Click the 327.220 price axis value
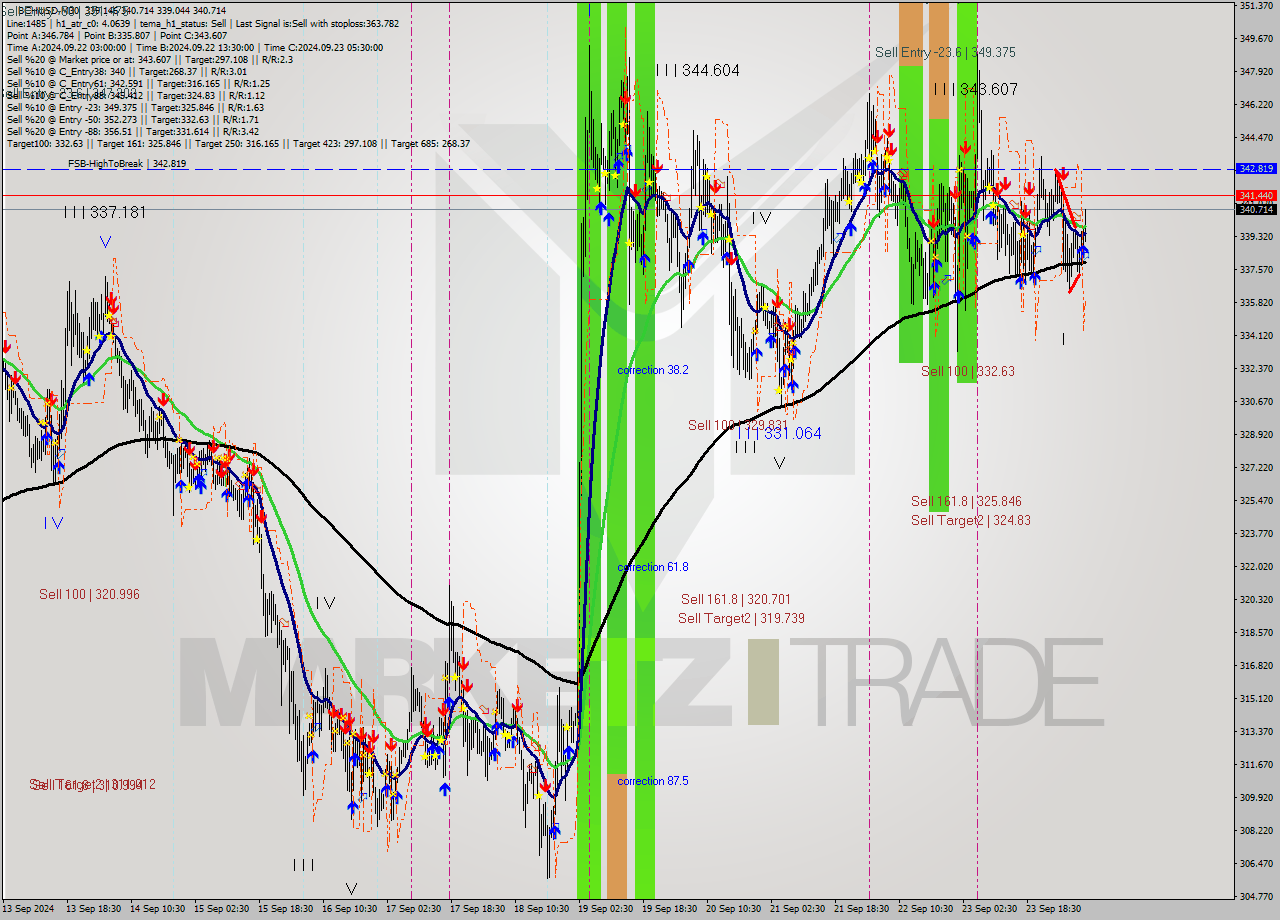 [x=1256, y=468]
